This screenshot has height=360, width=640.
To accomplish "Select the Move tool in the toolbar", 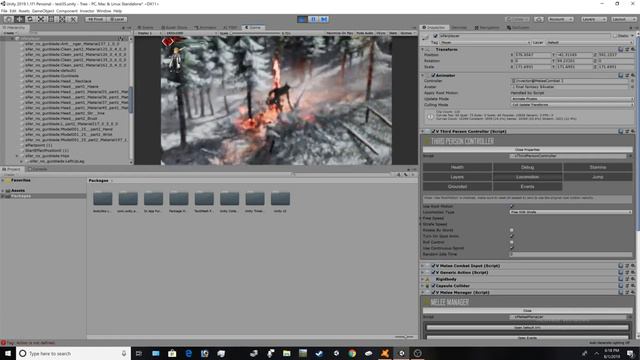I will (x=19, y=19).
